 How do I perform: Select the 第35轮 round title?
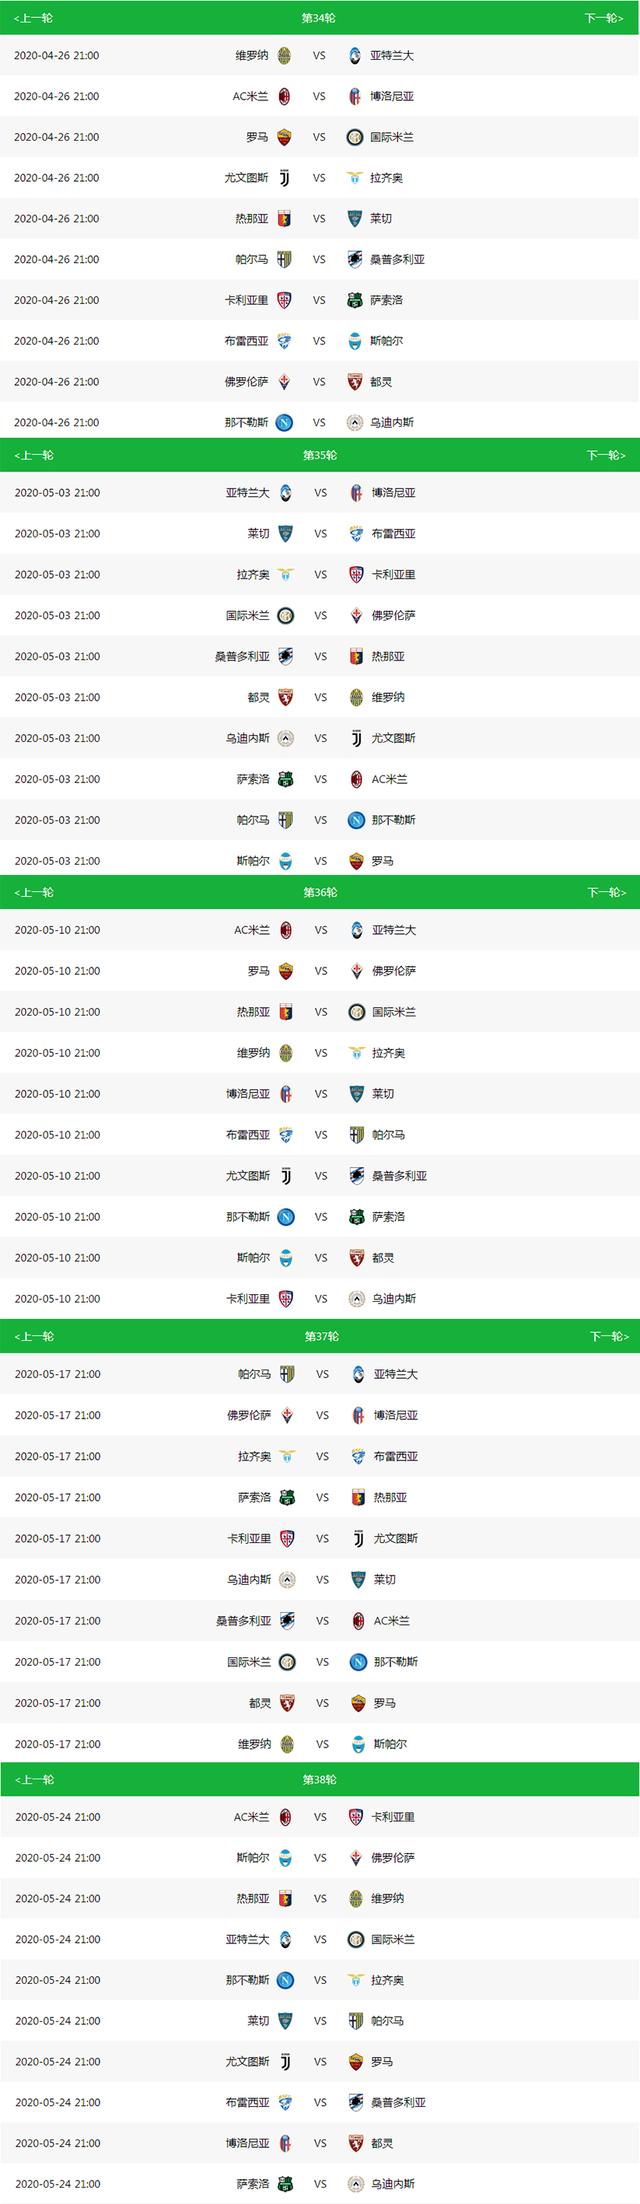tap(320, 456)
